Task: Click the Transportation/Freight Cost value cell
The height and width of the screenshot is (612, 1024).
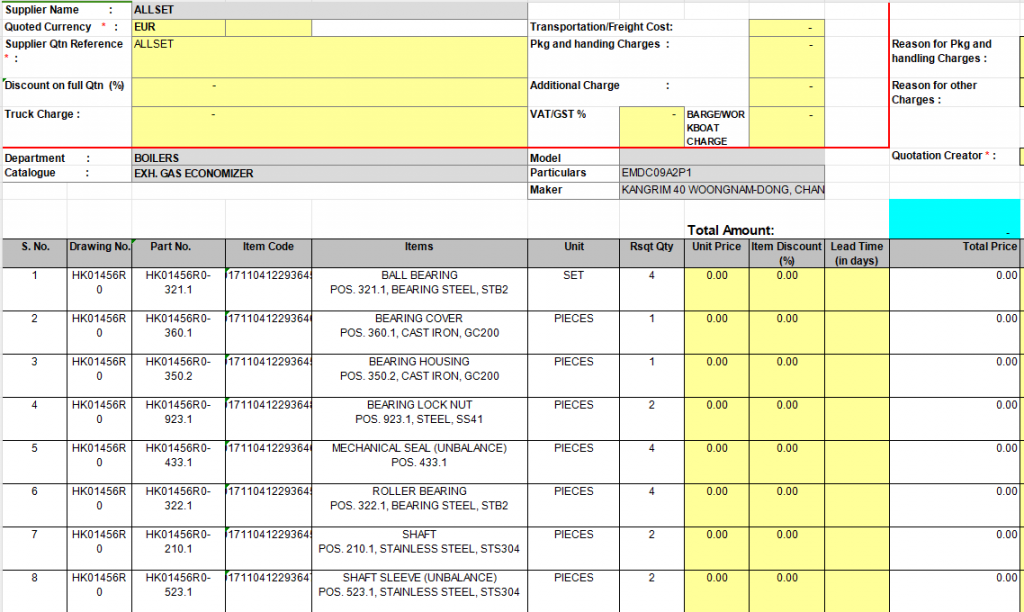Action: tap(786, 27)
